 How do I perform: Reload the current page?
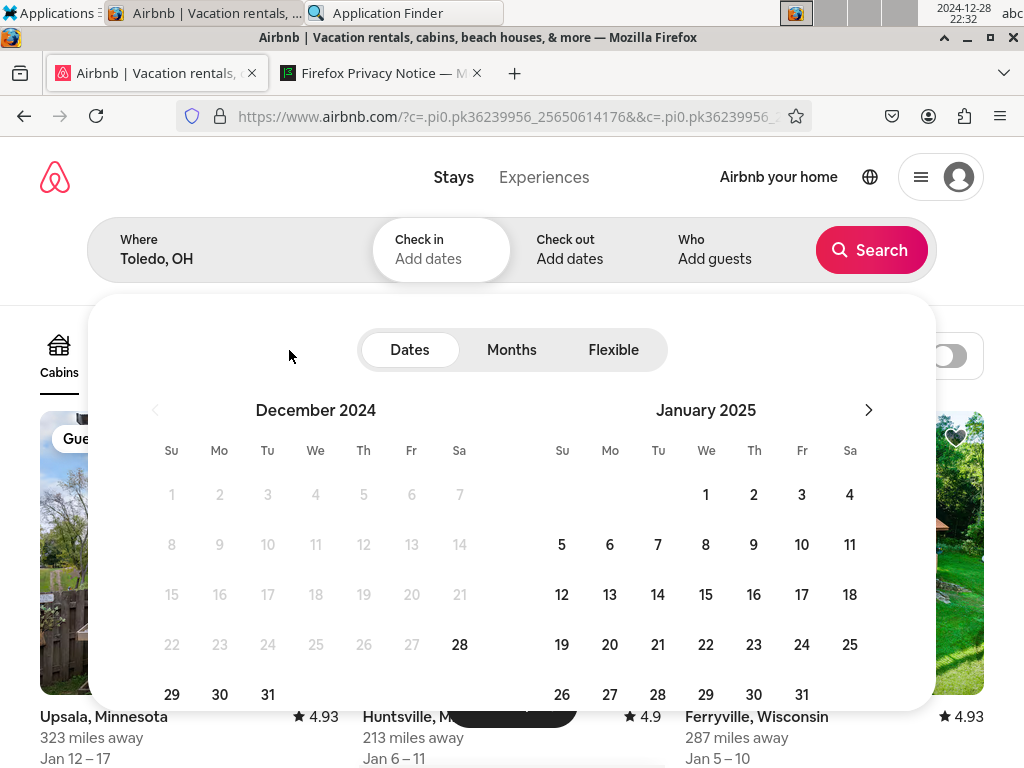click(96, 116)
